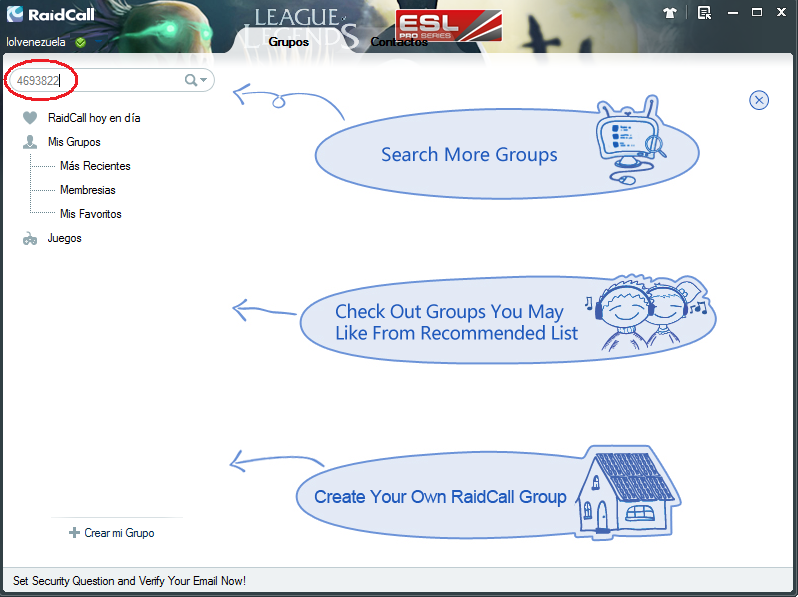Screen dimensions: 798x597
Task: Click the heart icon beside RaidCall hoy
Action: pos(30,118)
